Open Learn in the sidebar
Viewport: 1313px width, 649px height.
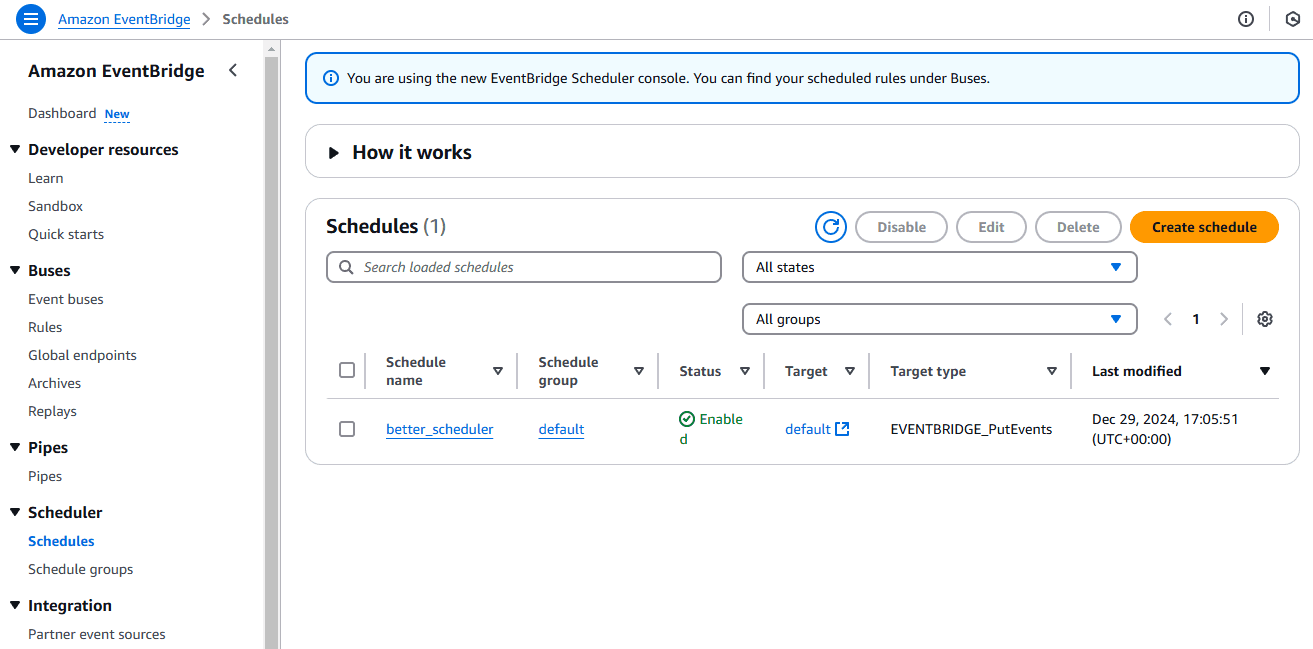click(x=46, y=178)
